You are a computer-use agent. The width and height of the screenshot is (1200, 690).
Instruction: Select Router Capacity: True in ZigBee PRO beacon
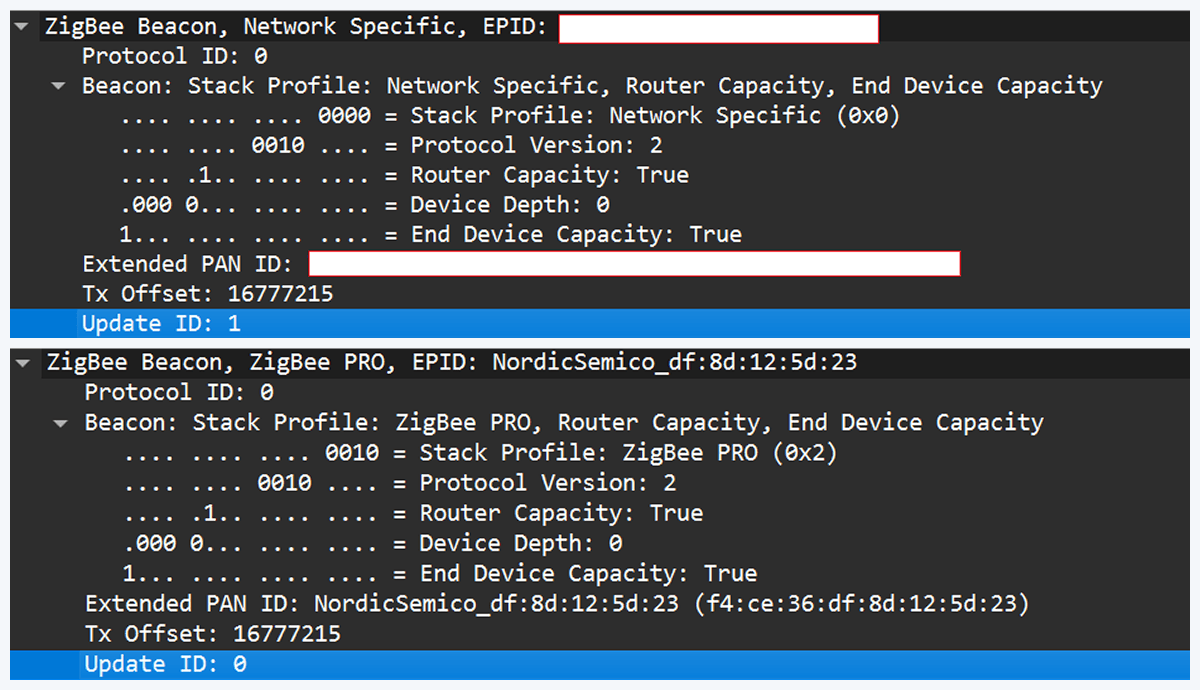561,513
